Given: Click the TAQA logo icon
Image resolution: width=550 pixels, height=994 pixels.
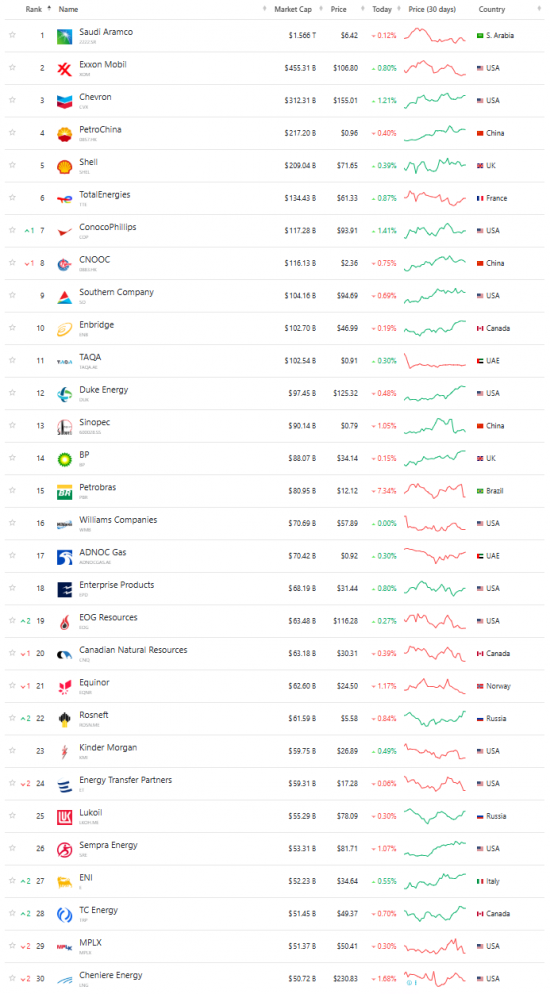Looking at the screenshot, I should pyautogui.click(x=65, y=362).
